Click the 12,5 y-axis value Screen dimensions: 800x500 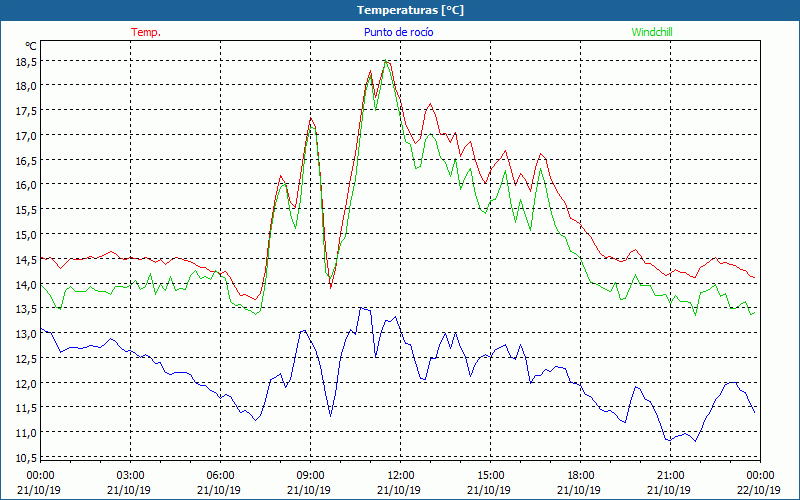coord(28,359)
